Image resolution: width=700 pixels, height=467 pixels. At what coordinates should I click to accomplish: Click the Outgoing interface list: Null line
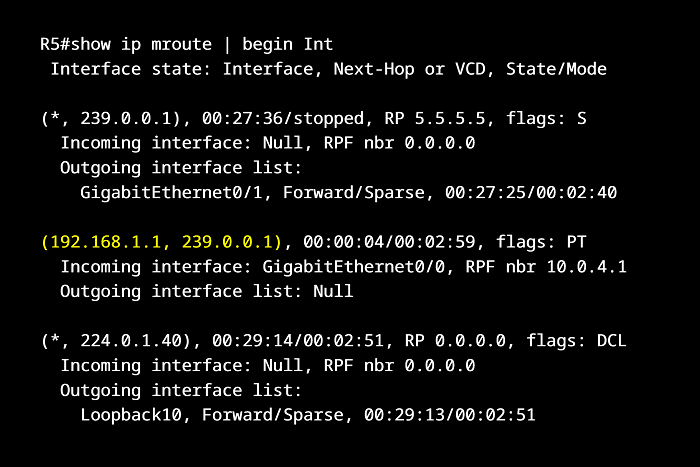[x=207, y=291]
